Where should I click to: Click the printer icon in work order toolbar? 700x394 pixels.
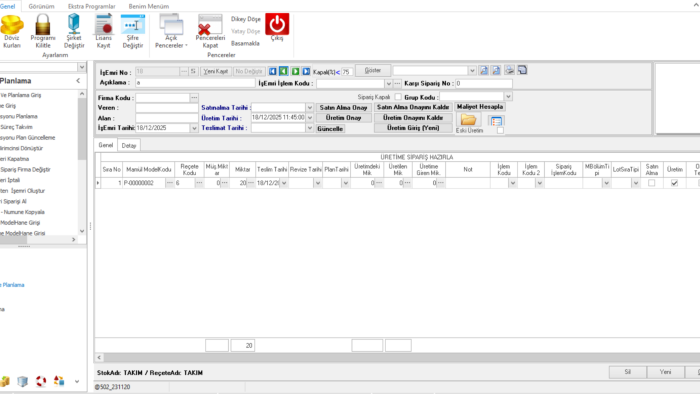[509, 70]
